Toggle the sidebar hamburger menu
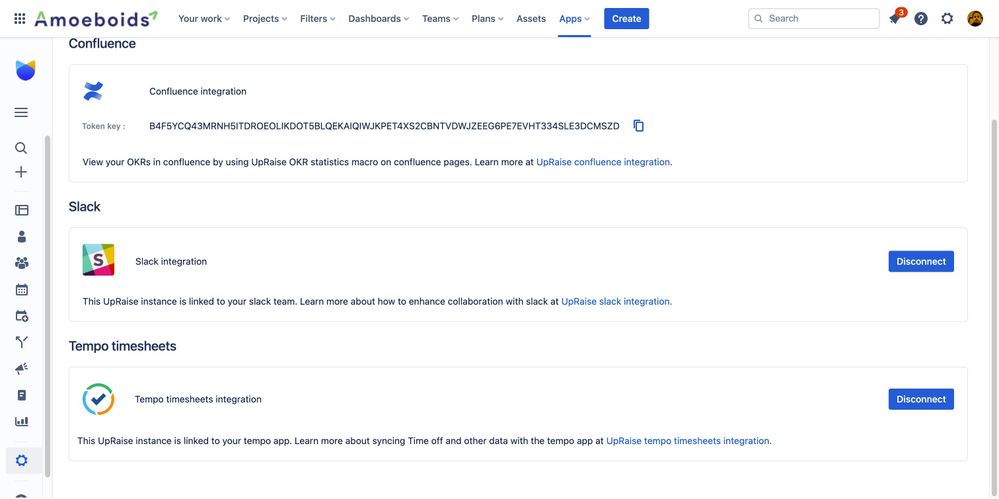 click(x=21, y=113)
